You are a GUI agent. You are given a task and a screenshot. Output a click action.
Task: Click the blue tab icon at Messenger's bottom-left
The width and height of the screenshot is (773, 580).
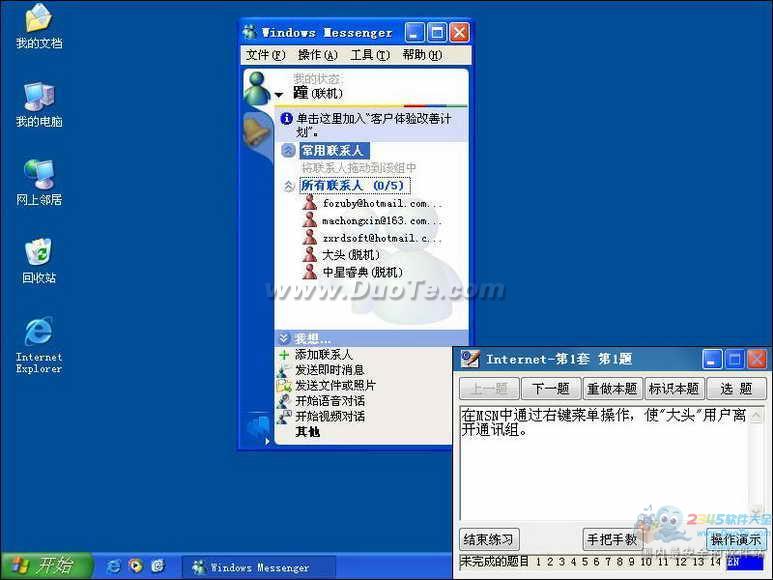258,429
